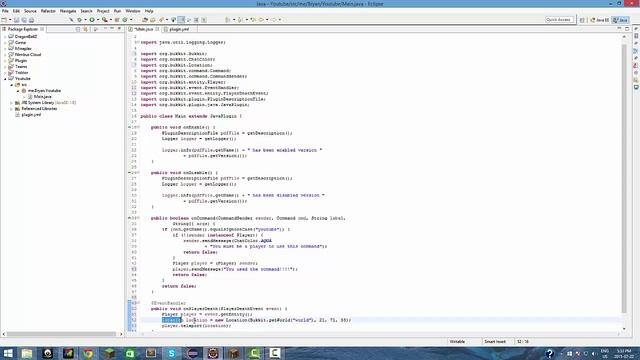Click the Quick Access search field
Image resolution: width=640 pixels, height=360 pixels.
[x=559, y=20]
